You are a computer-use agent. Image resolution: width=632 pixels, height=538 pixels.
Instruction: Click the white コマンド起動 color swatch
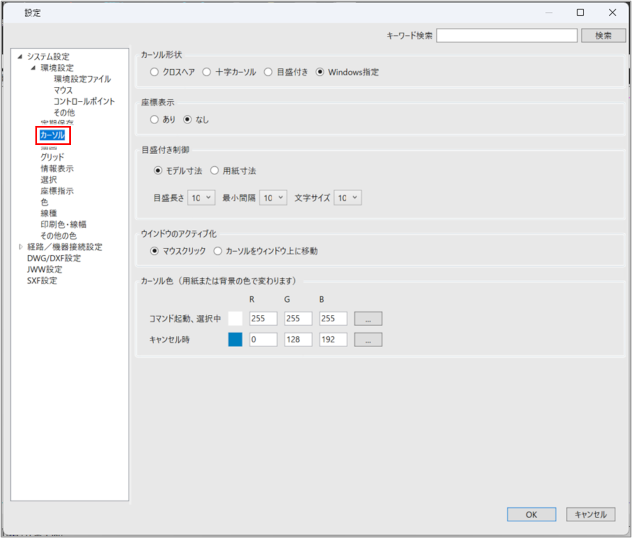pos(235,318)
